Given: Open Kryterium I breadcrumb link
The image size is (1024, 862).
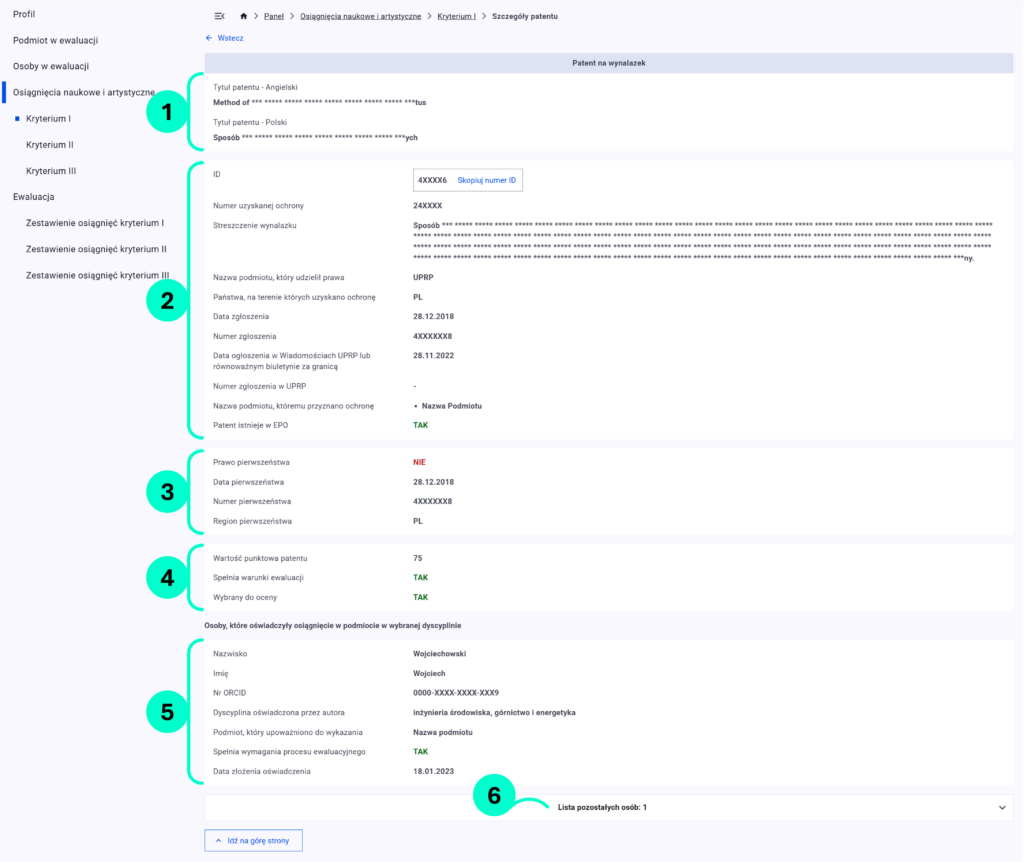Looking at the screenshot, I should (x=456, y=17).
